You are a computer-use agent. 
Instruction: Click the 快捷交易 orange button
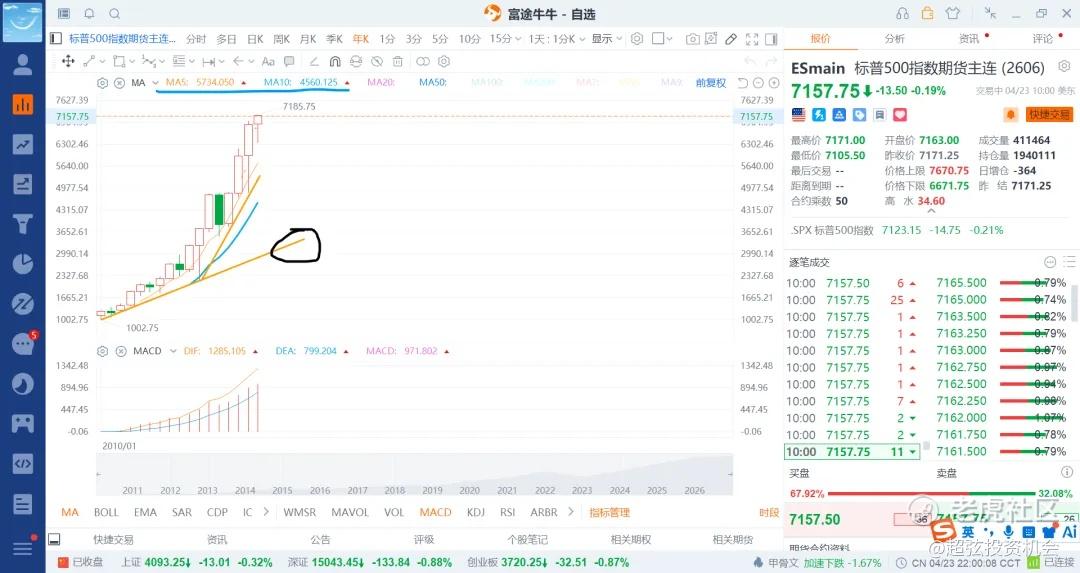(1049, 114)
